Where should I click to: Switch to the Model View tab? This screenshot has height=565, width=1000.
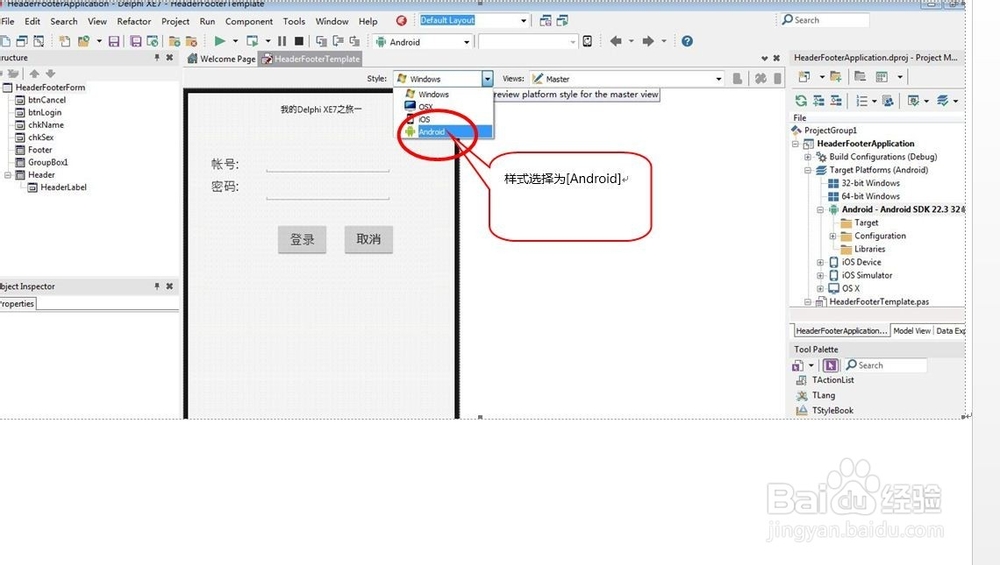911,330
